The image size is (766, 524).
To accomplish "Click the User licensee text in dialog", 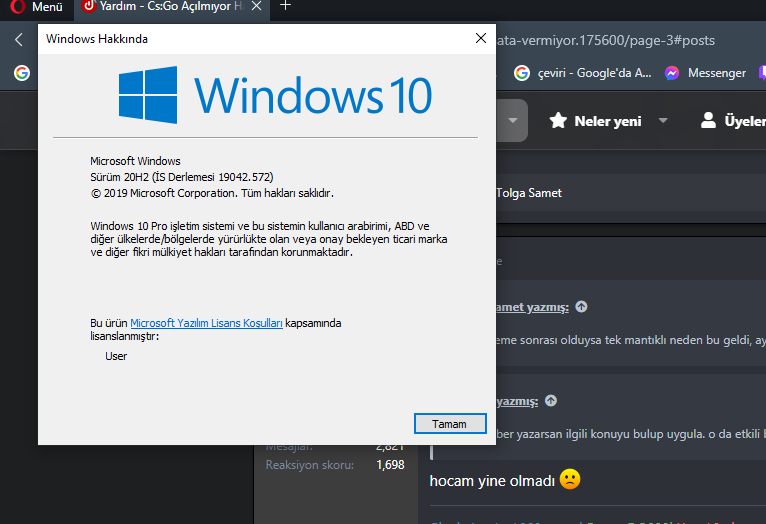I will (x=116, y=356).
